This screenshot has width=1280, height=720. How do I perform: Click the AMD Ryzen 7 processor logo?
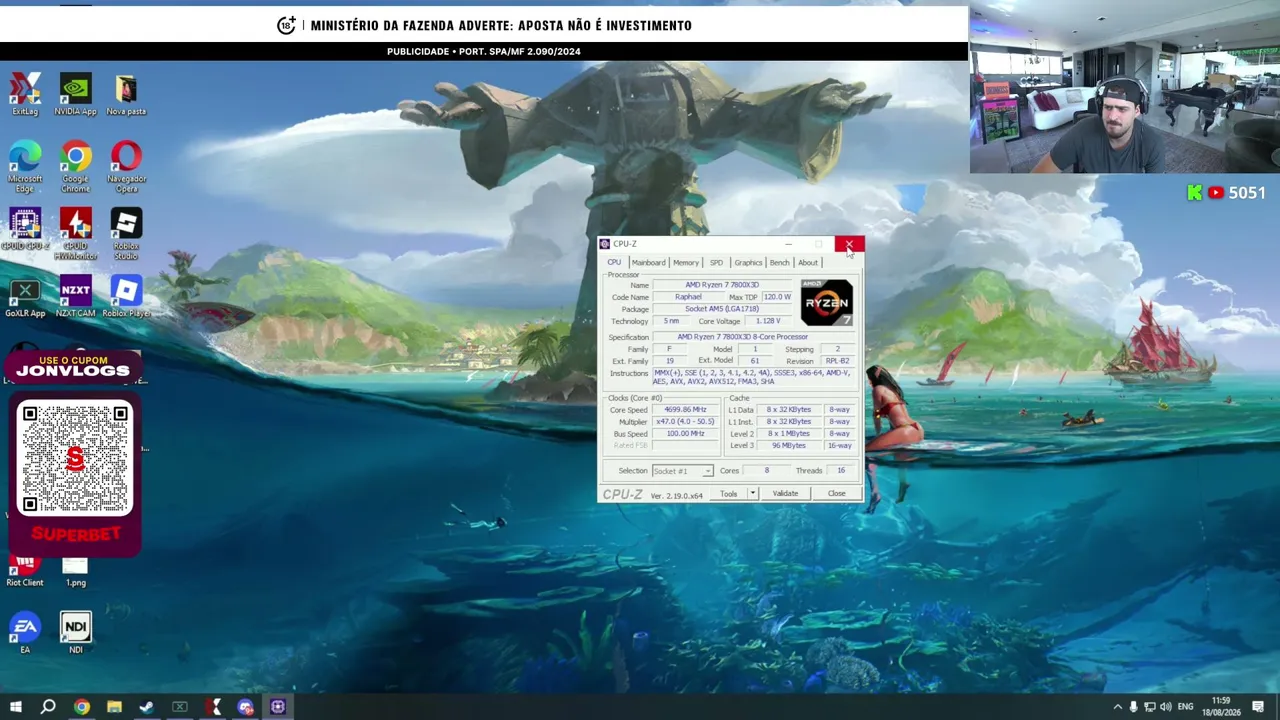tap(827, 302)
